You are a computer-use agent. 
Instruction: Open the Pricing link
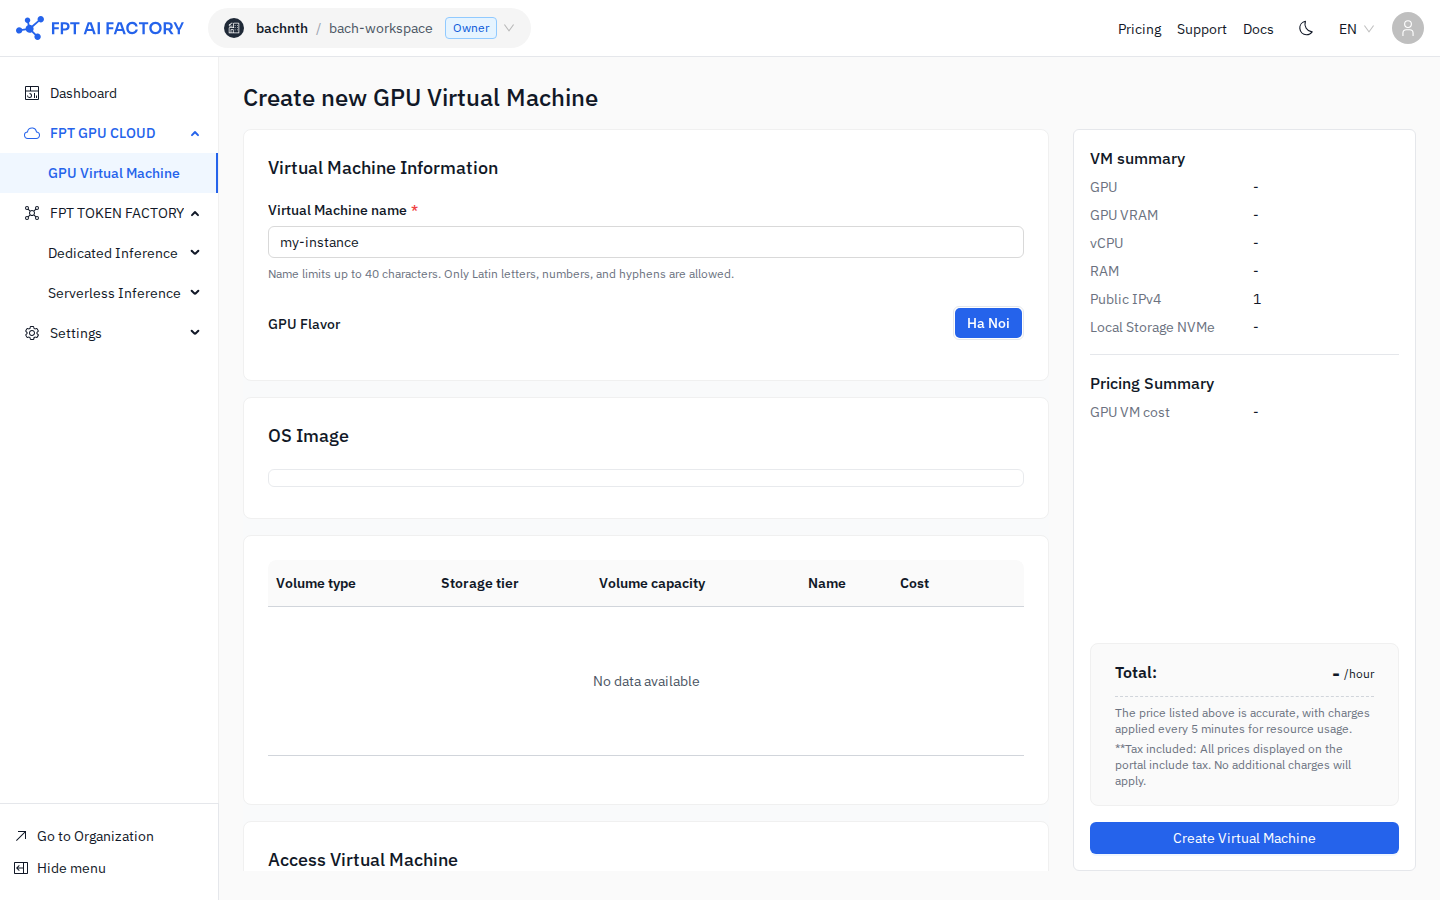(1140, 29)
